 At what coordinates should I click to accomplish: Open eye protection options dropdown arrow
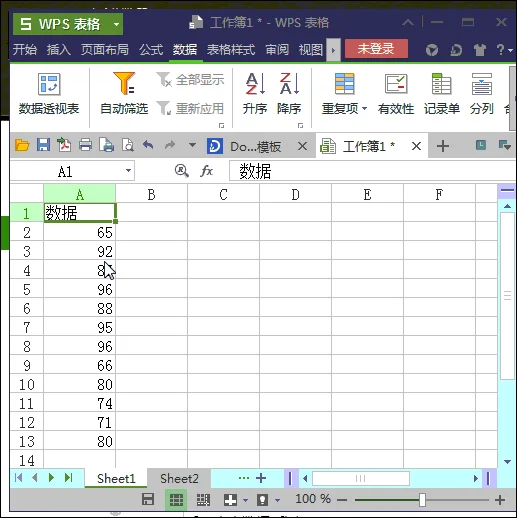(277, 500)
